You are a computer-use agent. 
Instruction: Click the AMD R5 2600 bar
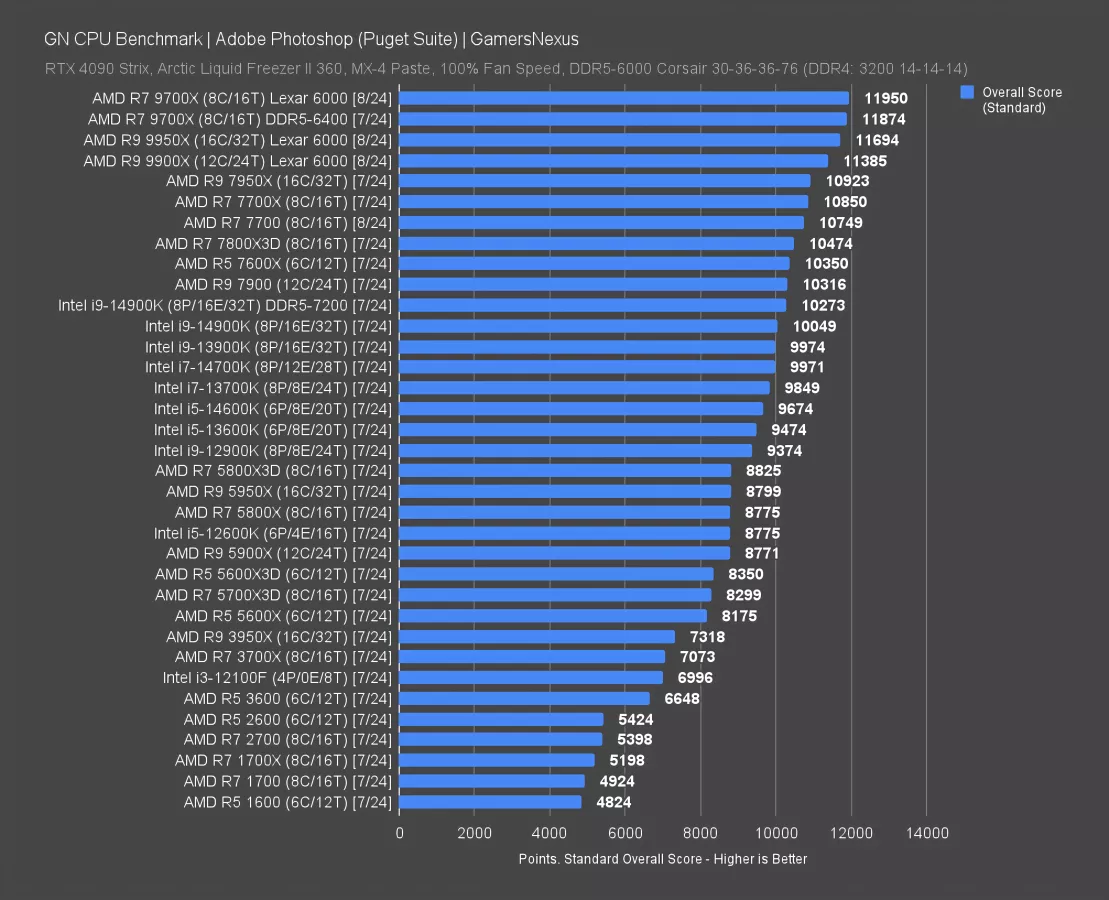(501, 719)
